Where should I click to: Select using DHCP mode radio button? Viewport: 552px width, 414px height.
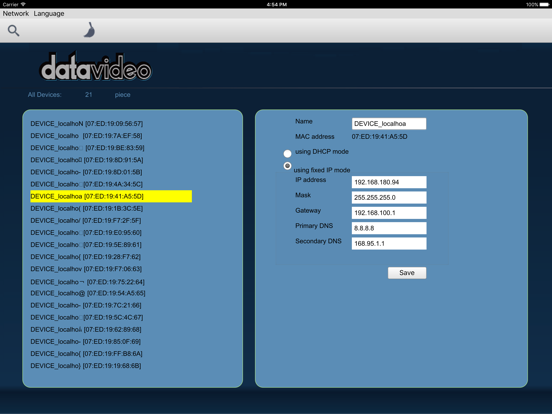pos(287,153)
